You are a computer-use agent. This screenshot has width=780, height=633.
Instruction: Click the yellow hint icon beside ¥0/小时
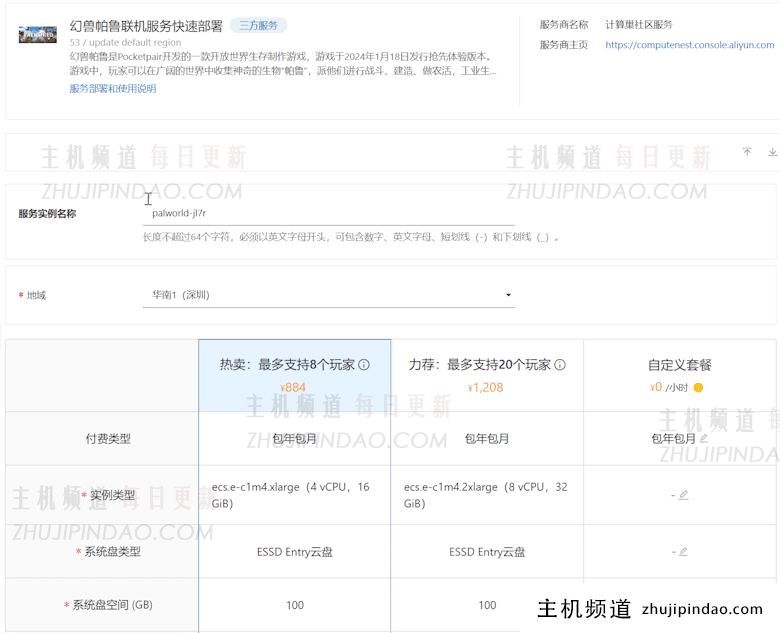[x=698, y=388]
